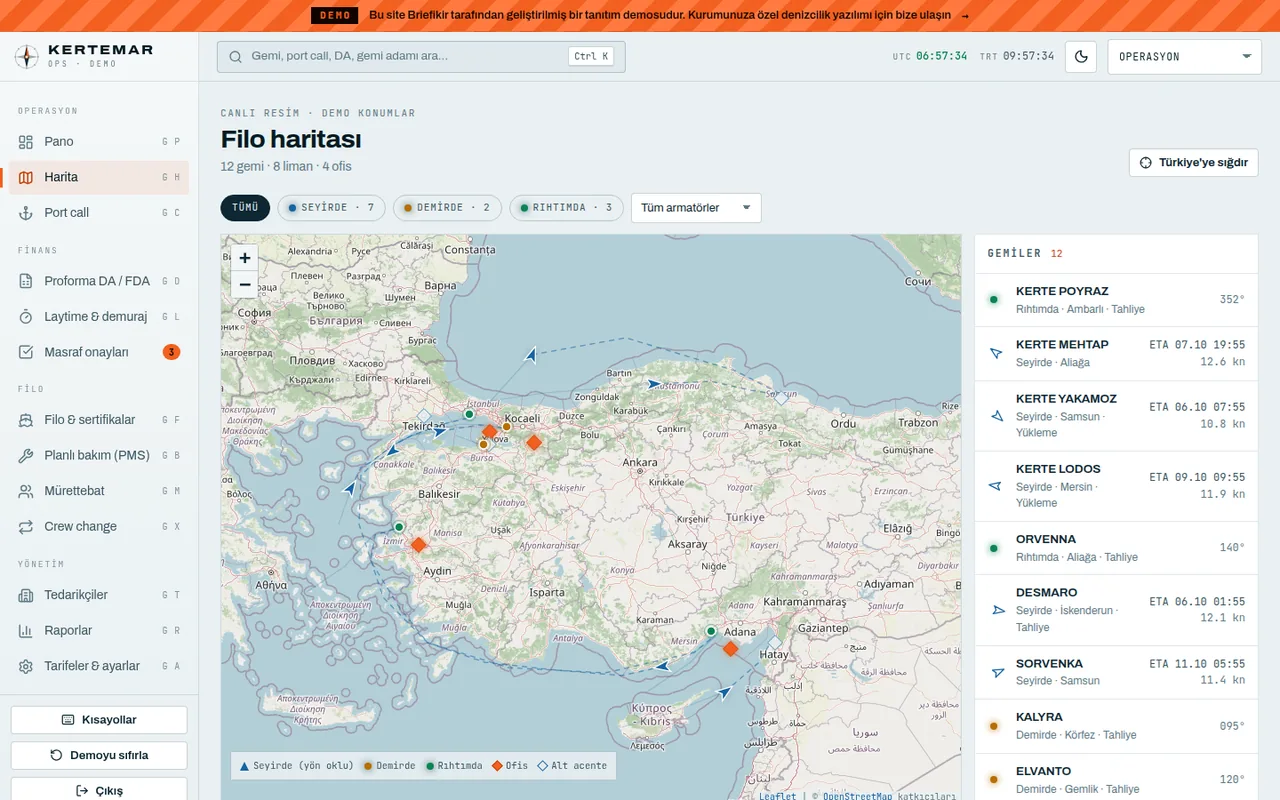Click the orange office diamond near Adana
Viewport: 1280px width, 800px height.
pyautogui.click(x=730, y=649)
